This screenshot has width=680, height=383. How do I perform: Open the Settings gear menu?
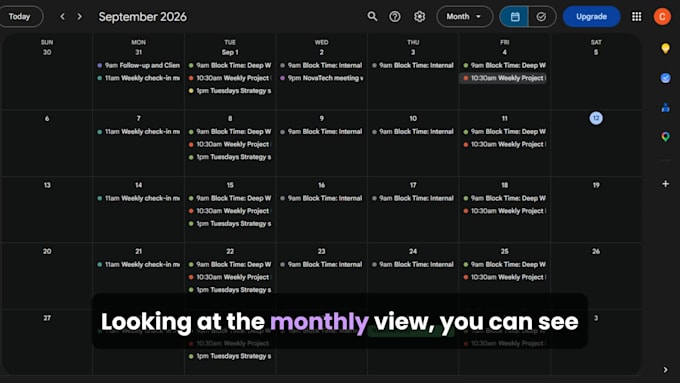419,16
